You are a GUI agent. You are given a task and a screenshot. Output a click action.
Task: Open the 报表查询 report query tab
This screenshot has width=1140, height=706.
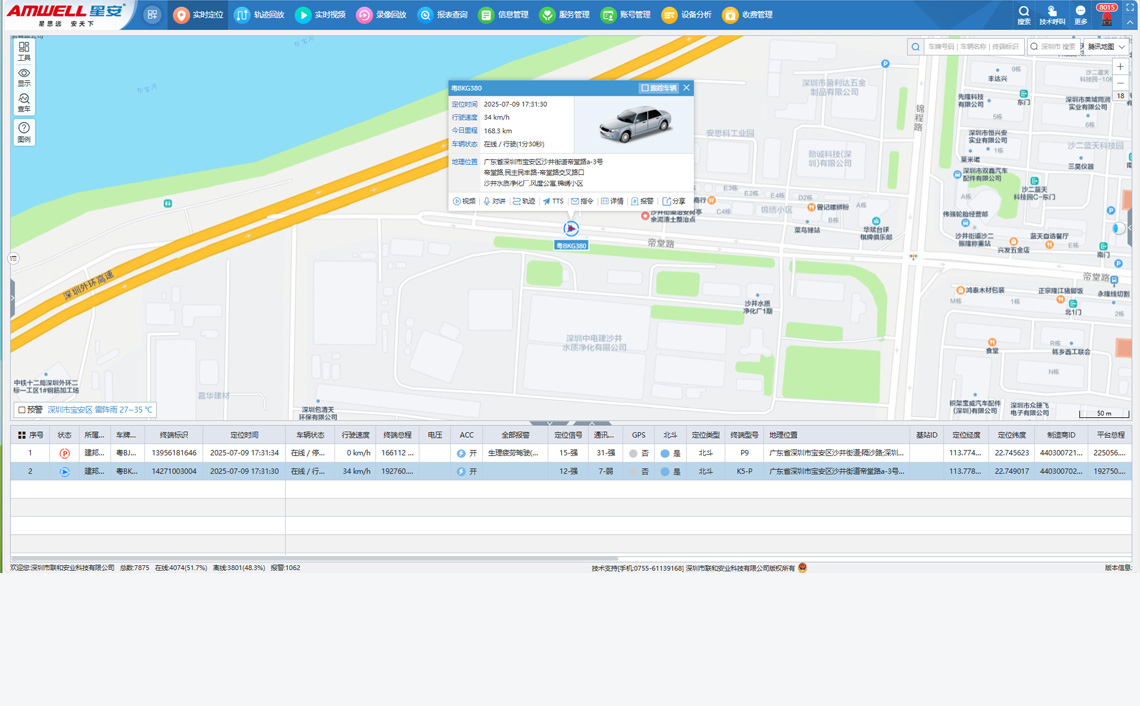(x=442, y=15)
